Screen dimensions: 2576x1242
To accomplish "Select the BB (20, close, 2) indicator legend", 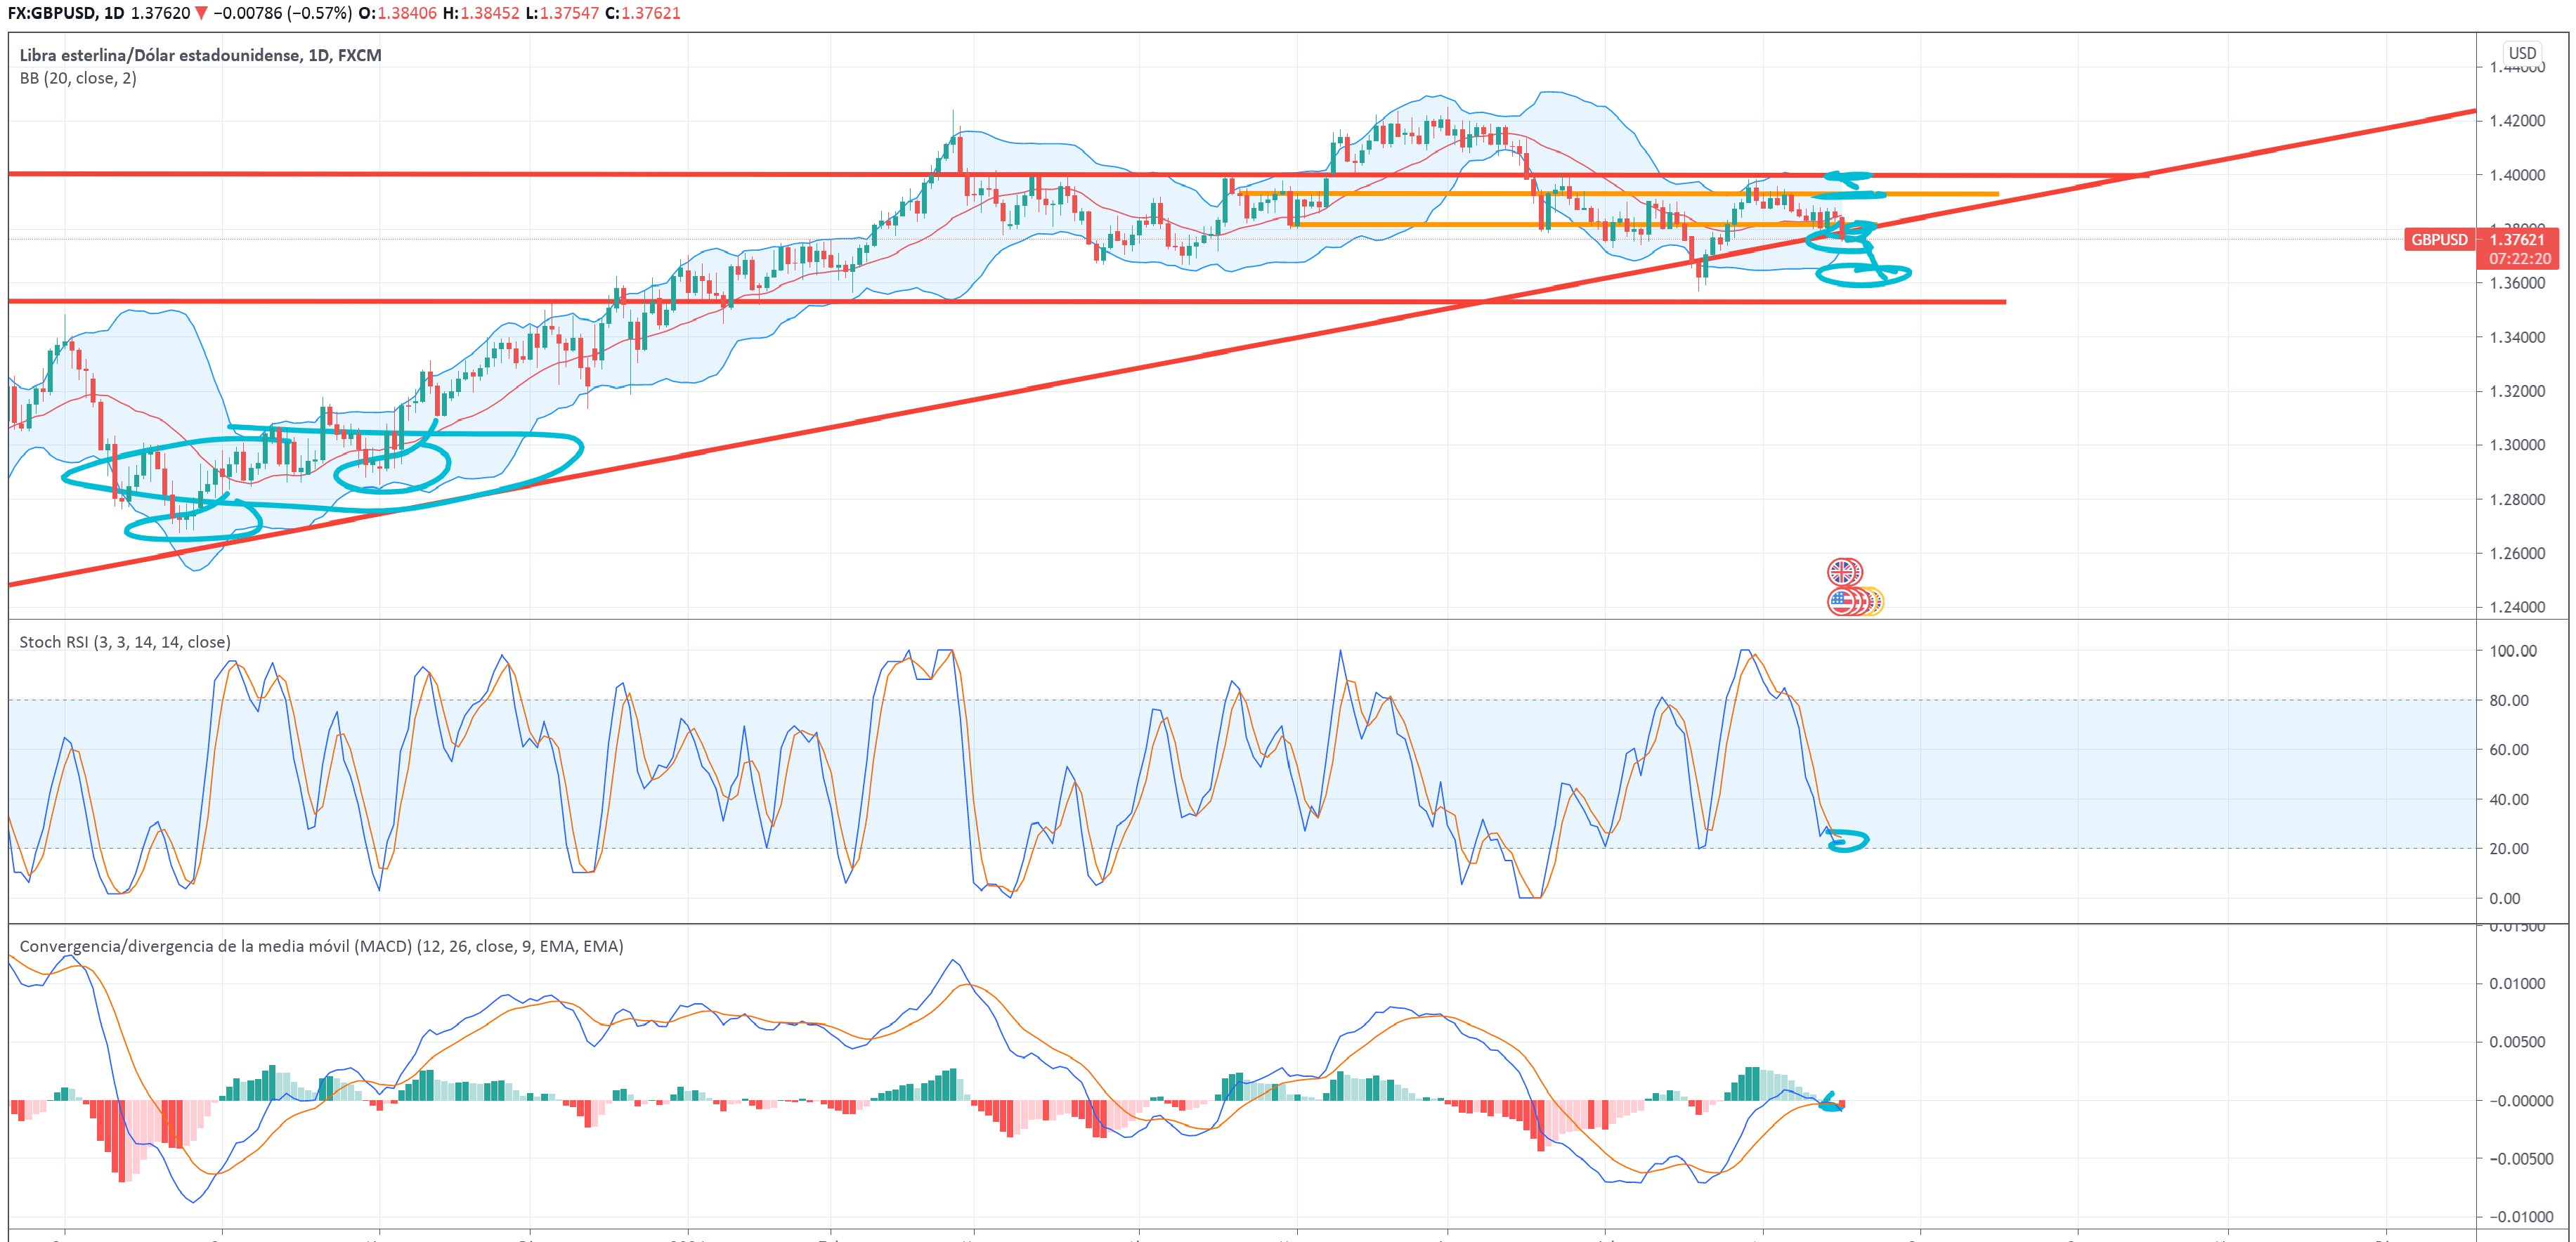I will tap(78, 78).
